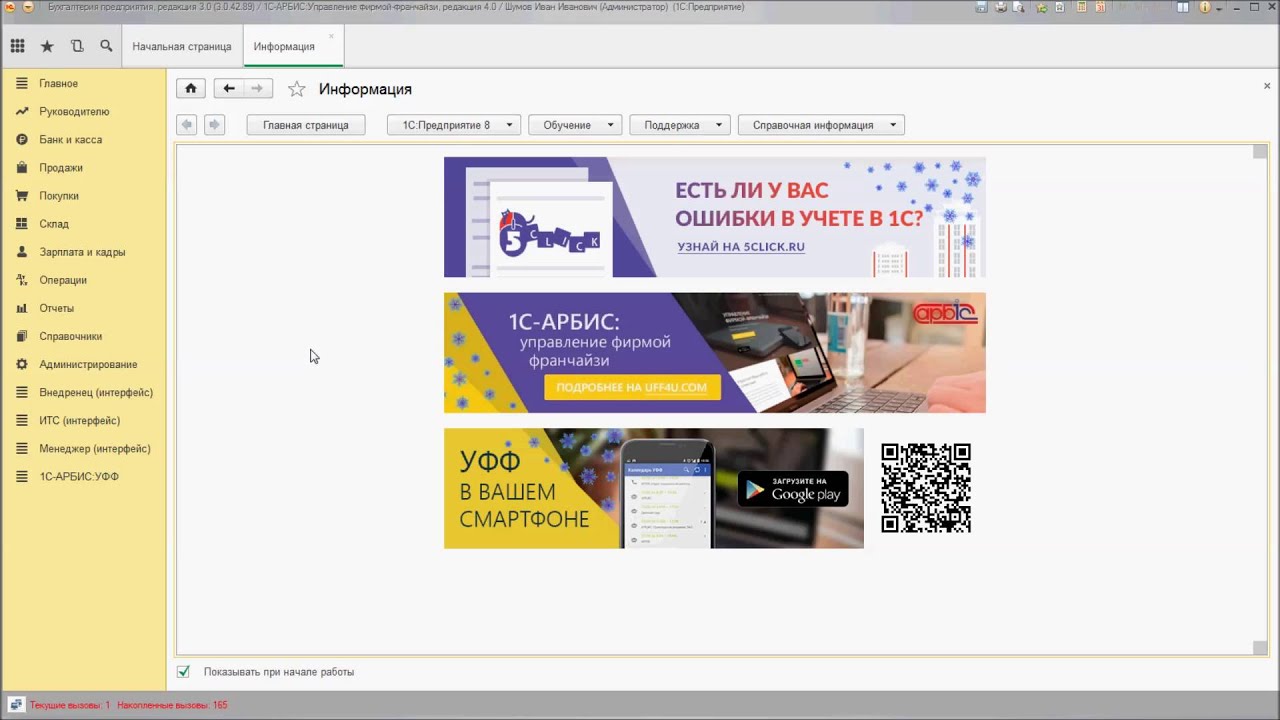Open the 5Click errors banner
Screen dimensions: 1280x720
(715, 217)
